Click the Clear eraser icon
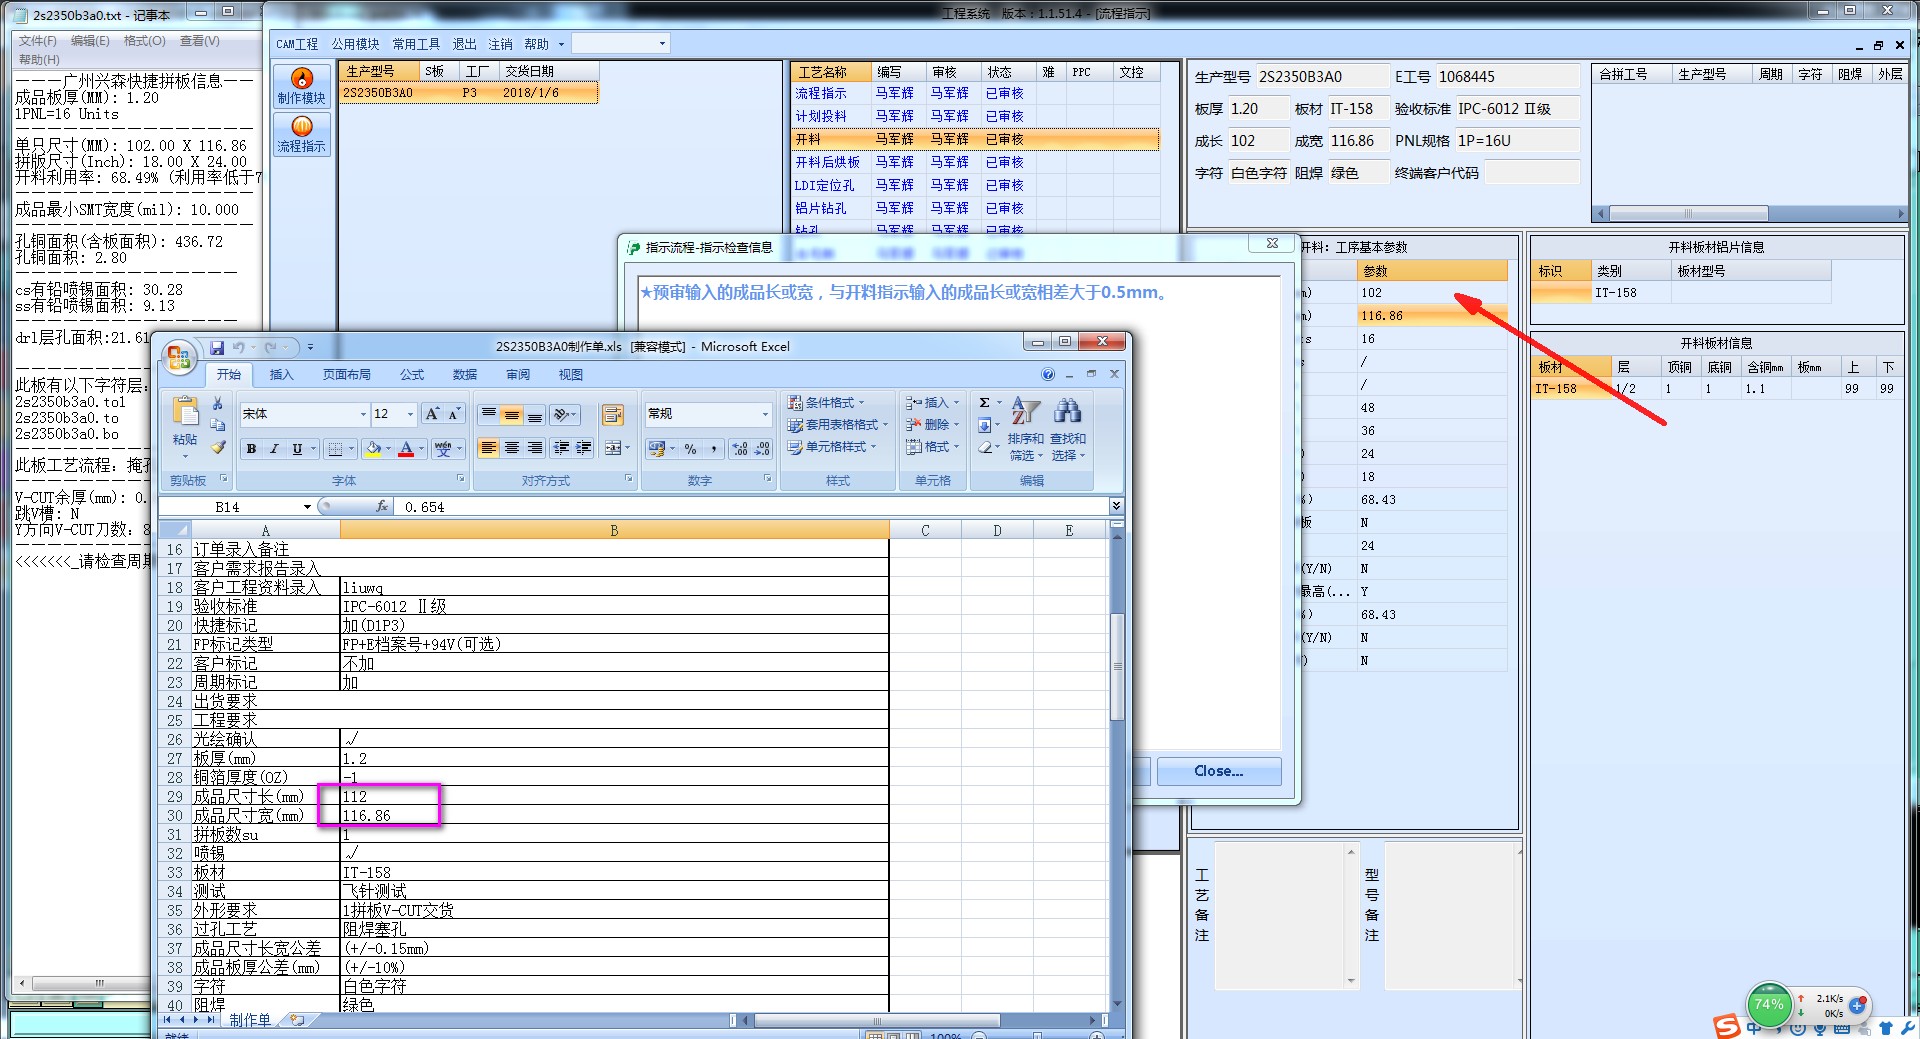The height and width of the screenshot is (1039, 1920). pos(984,447)
